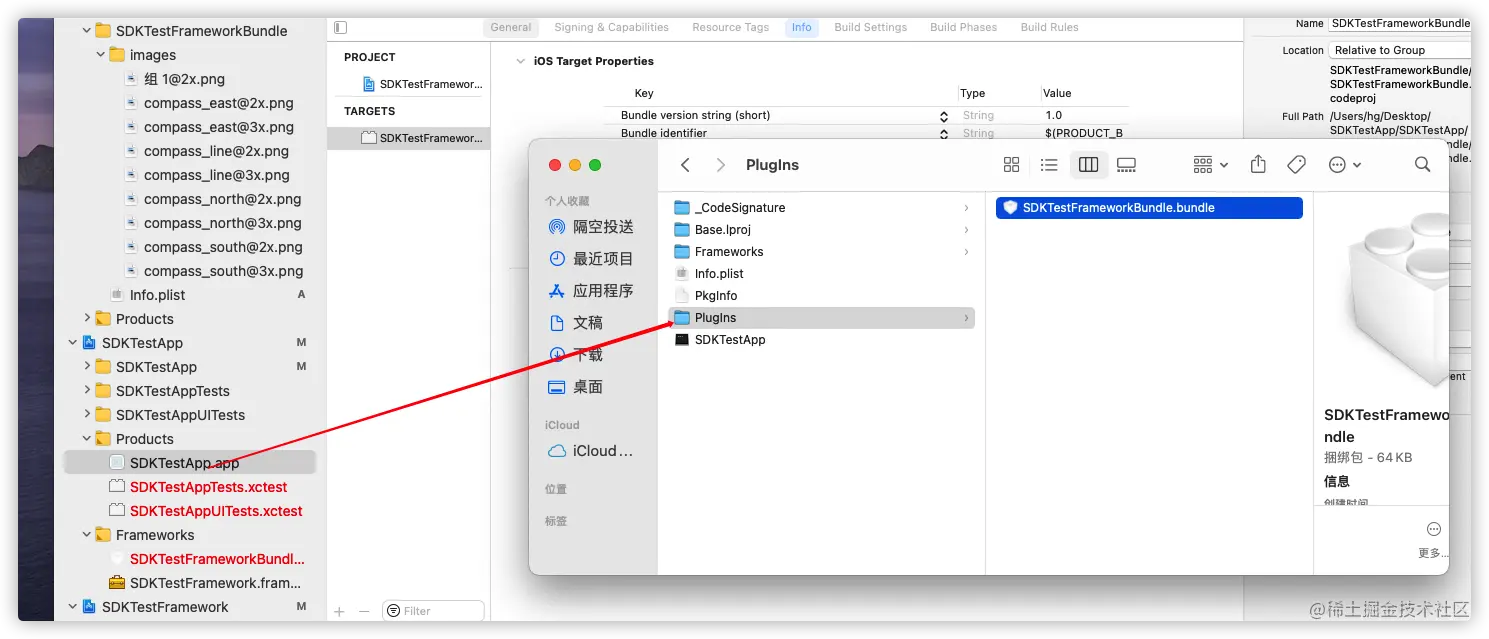Select SDKTestApp executable in Finder

(821, 340)
